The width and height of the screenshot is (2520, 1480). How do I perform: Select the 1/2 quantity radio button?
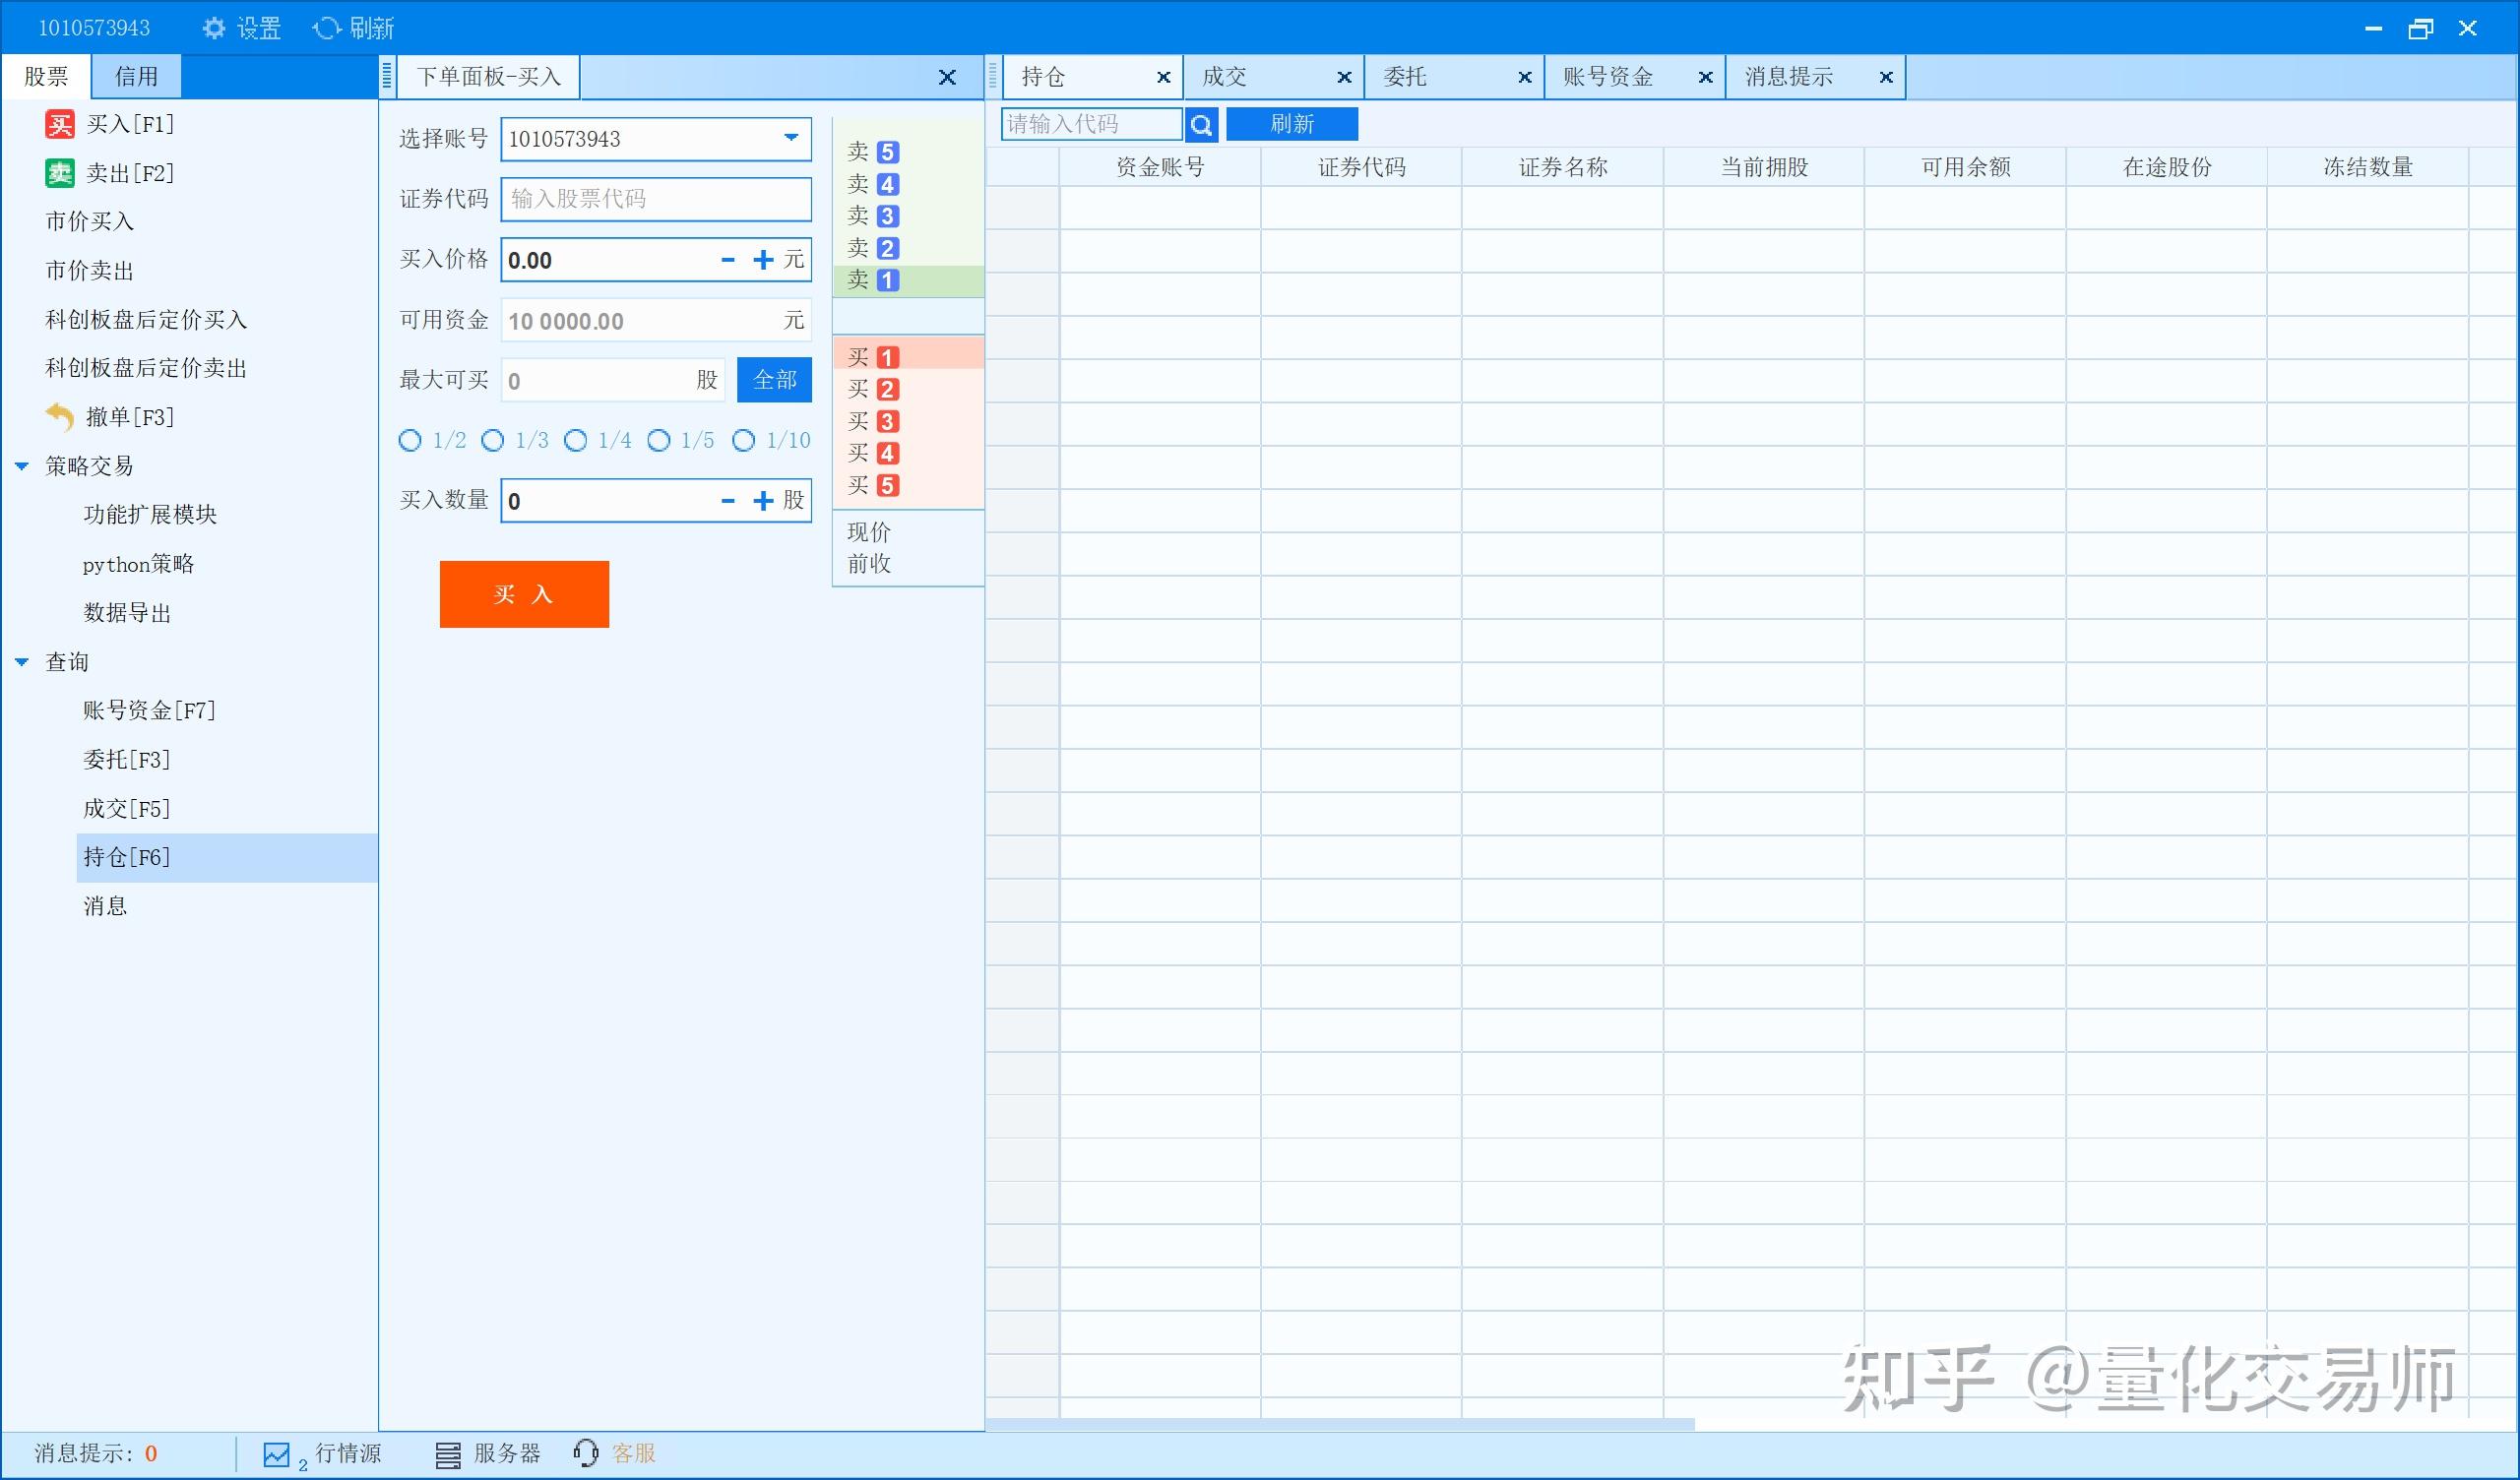[x=410, y=440]
